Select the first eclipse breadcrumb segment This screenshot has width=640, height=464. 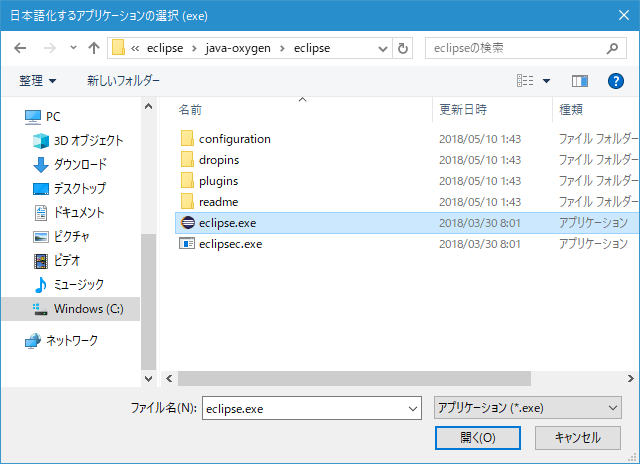[165, 48]
